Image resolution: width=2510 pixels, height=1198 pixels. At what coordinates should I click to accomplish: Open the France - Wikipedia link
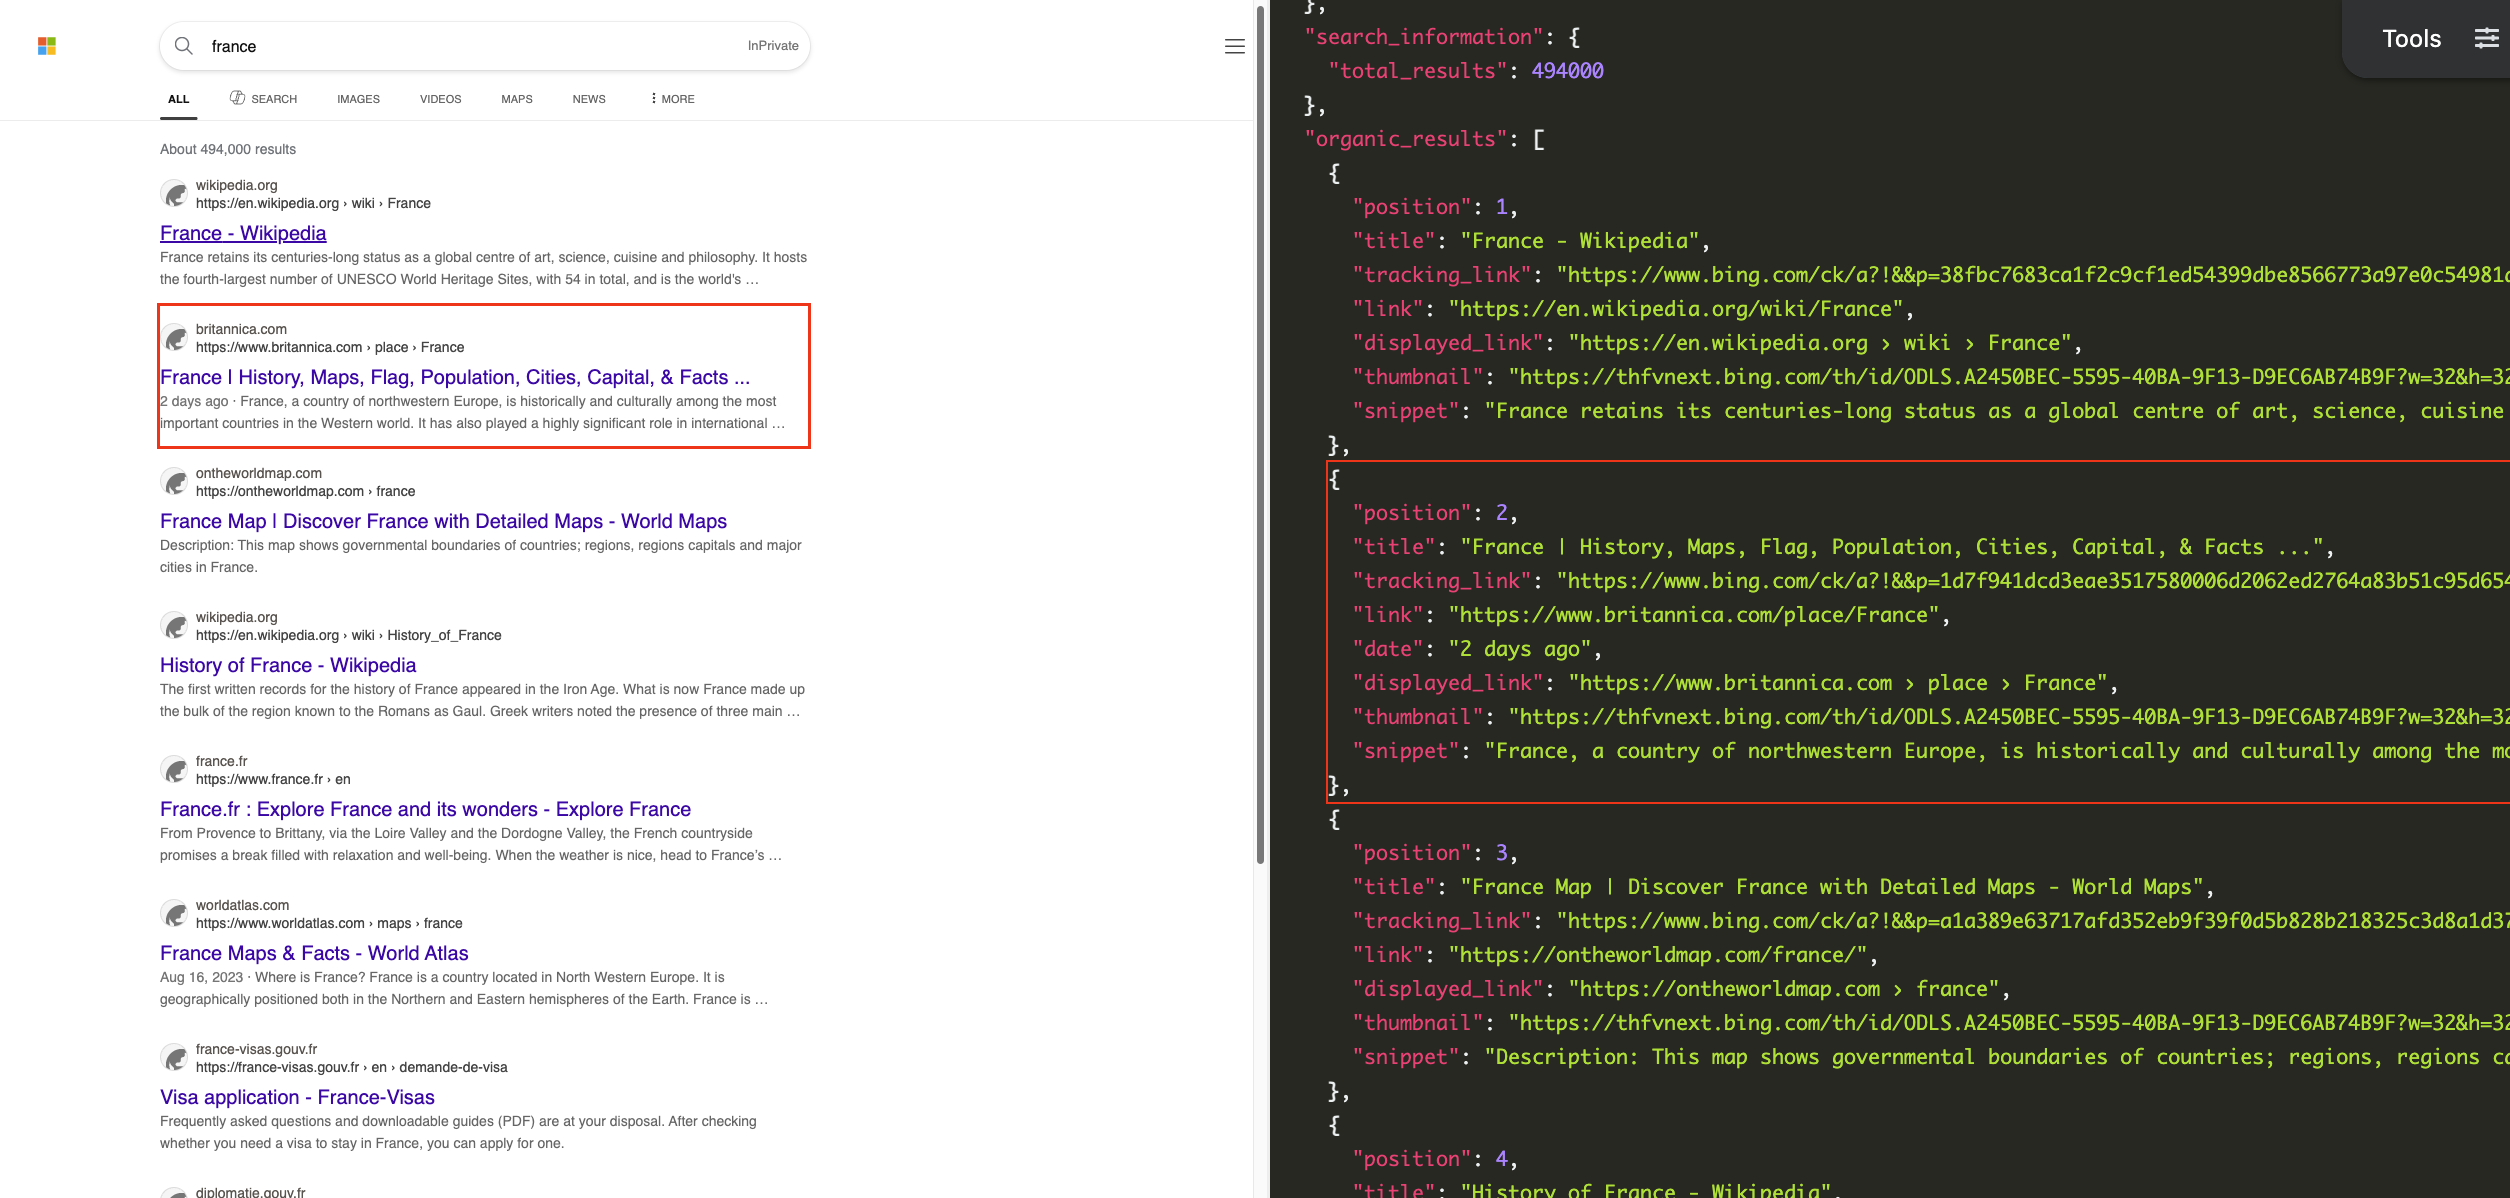click(243, 233)
